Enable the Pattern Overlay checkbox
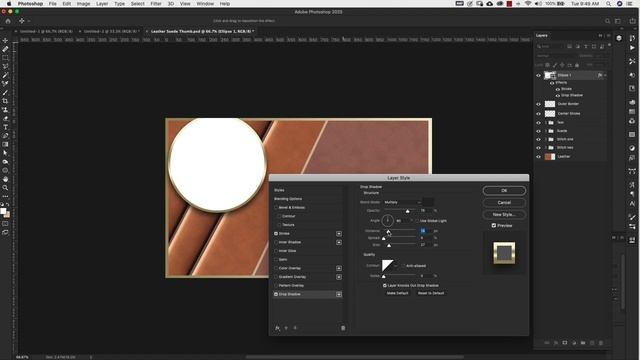 (276, 285)
